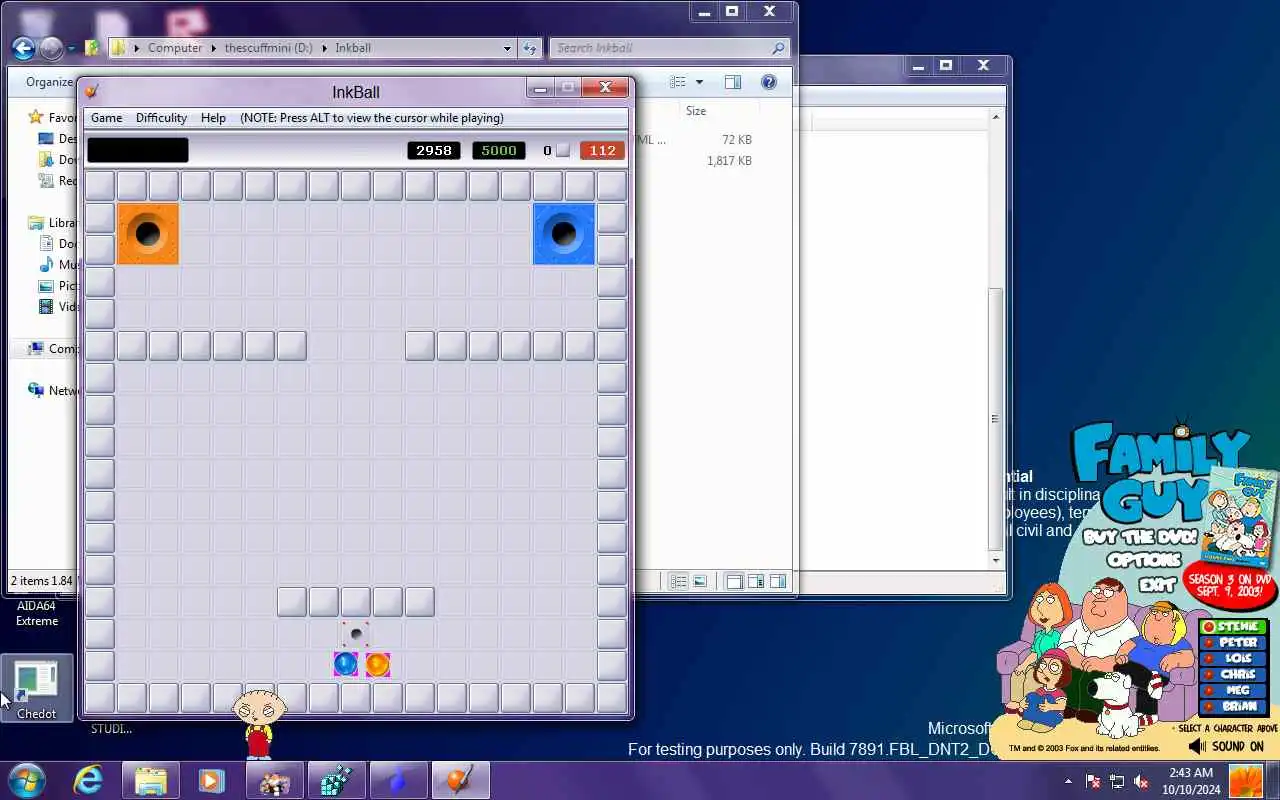Click the Forward button in Explorer
The height and width of the screenshot is (800, 1280).
[x=51, y=48]
